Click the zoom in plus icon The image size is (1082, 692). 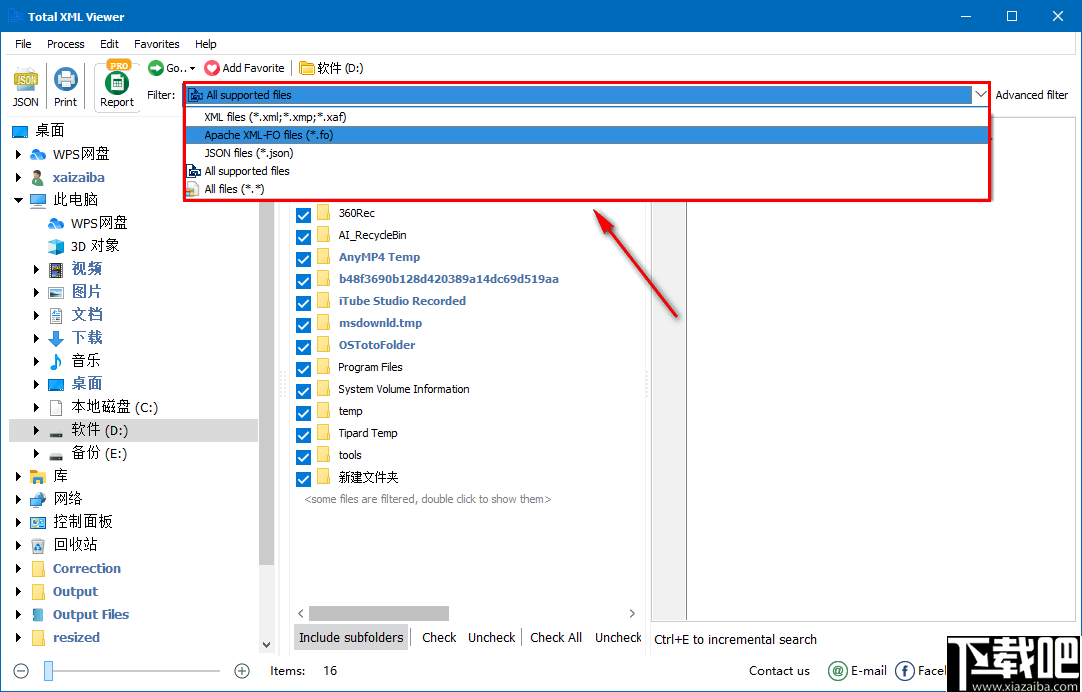click(x=242, y=671)
